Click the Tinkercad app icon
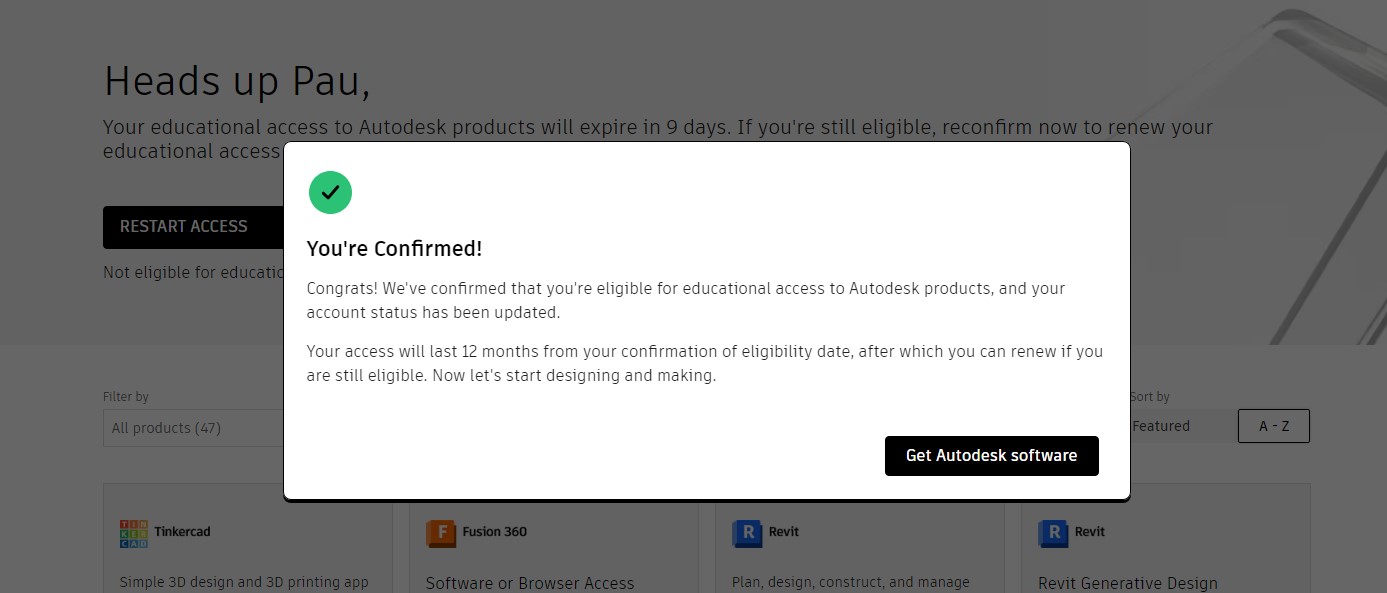This screenshot has width=1387, height=593. click(132, 532)
